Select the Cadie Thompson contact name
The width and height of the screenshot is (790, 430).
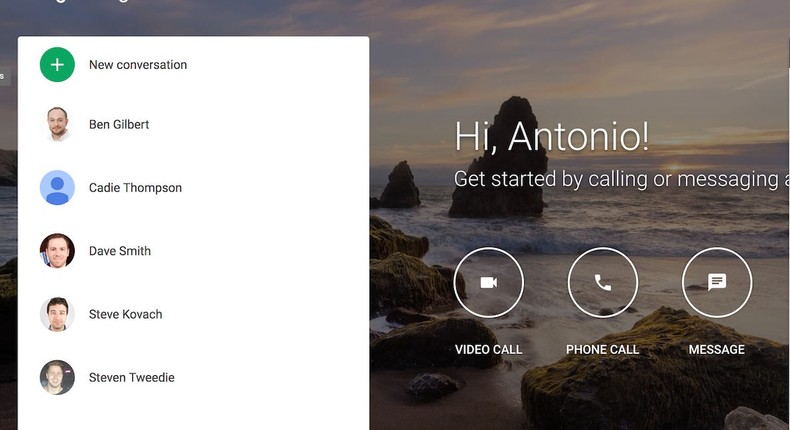tap(135, 188)
